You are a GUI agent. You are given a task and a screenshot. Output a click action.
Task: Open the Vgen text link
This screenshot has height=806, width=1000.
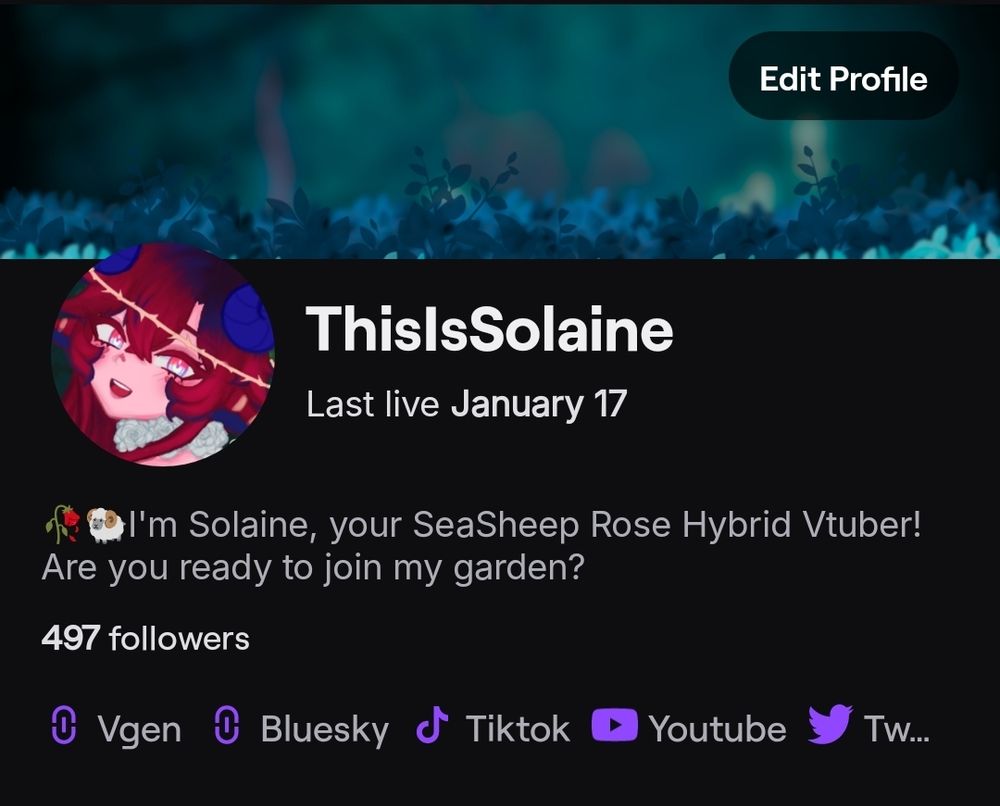point(139,729)
